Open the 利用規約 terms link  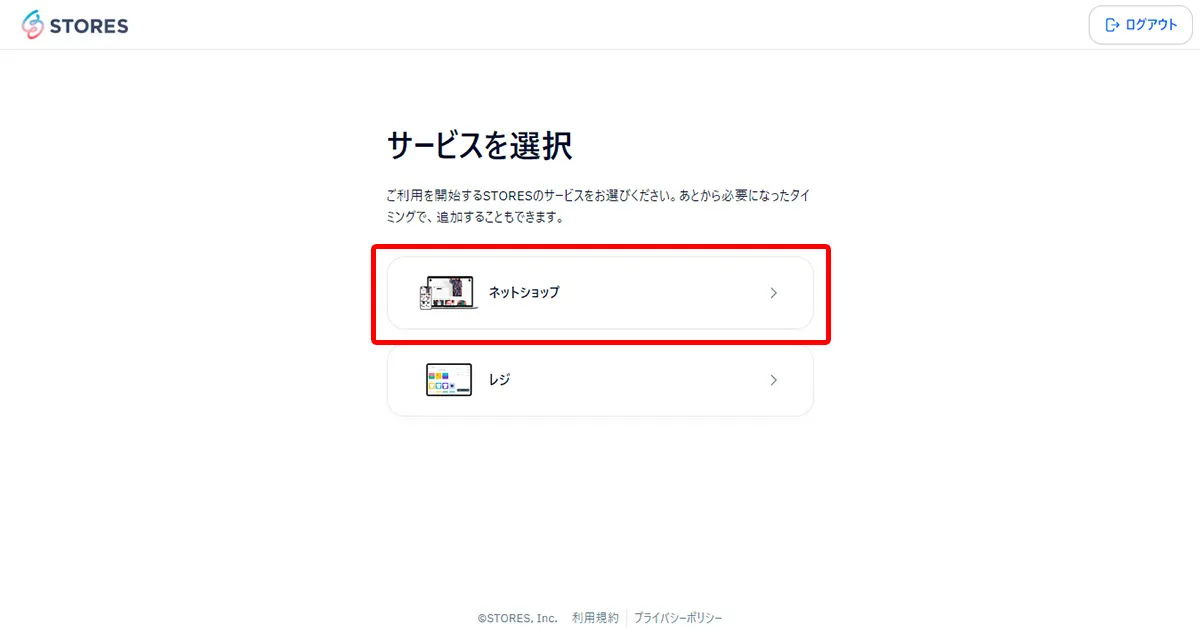click(594, 617)
